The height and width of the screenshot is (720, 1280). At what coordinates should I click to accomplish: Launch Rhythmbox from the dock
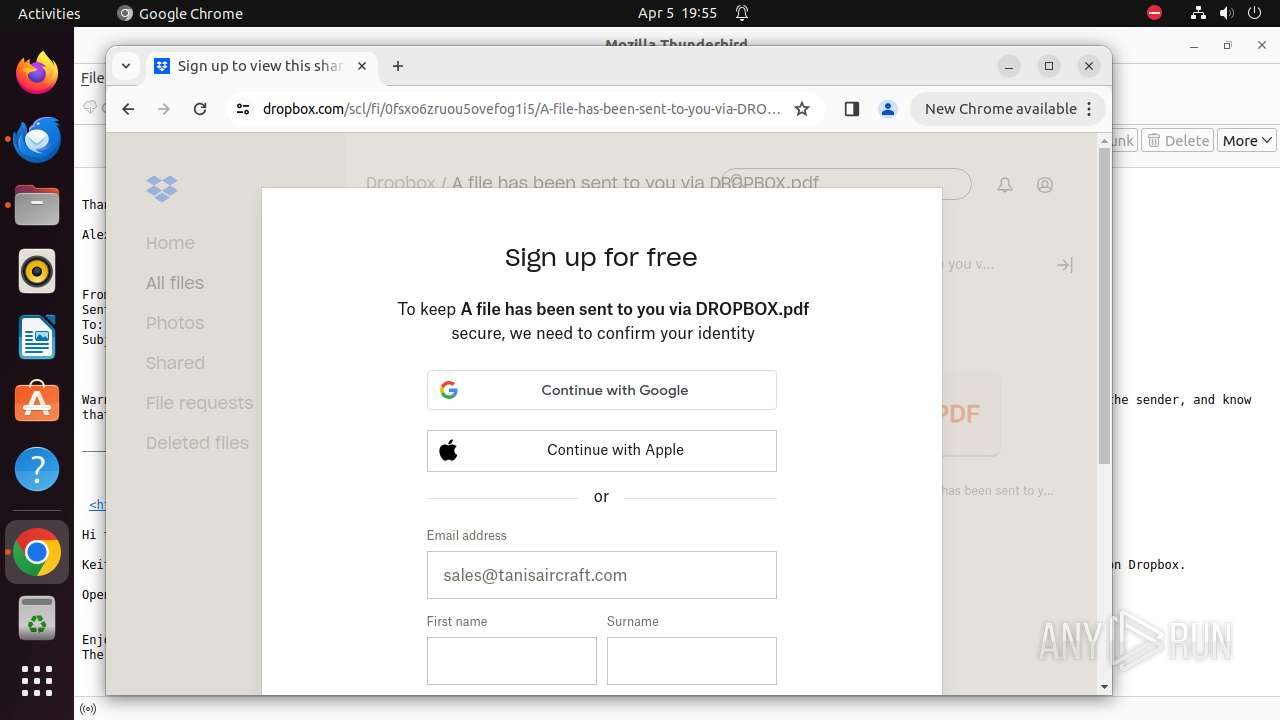[37, 272]
